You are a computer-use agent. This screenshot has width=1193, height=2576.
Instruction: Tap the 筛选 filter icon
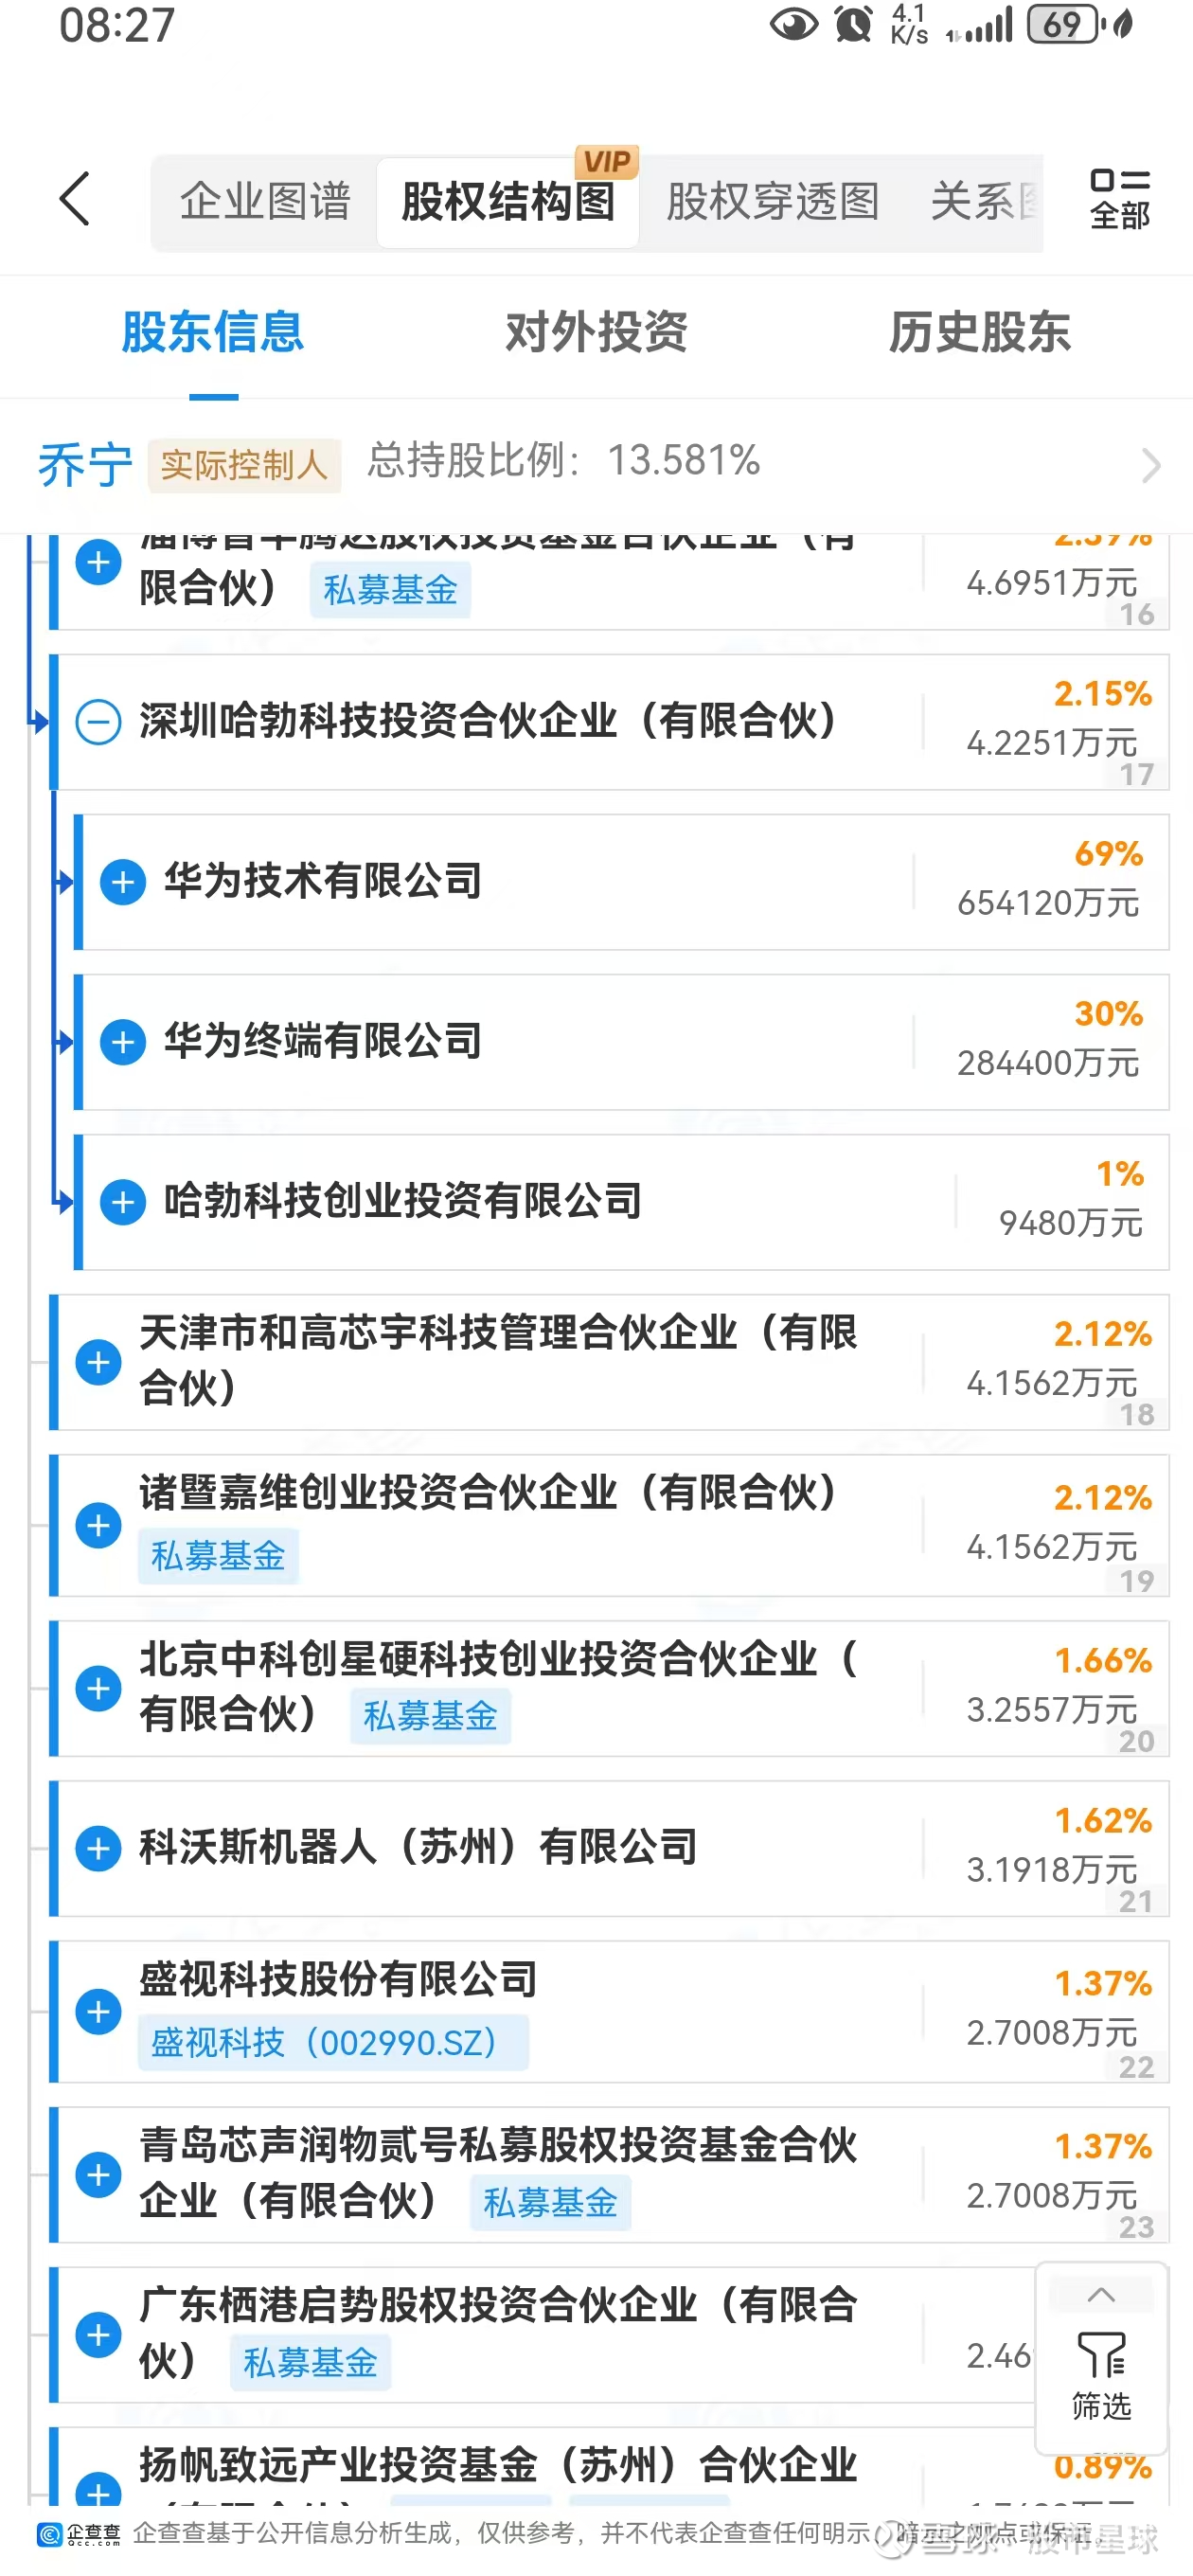click(1101, 2375)
